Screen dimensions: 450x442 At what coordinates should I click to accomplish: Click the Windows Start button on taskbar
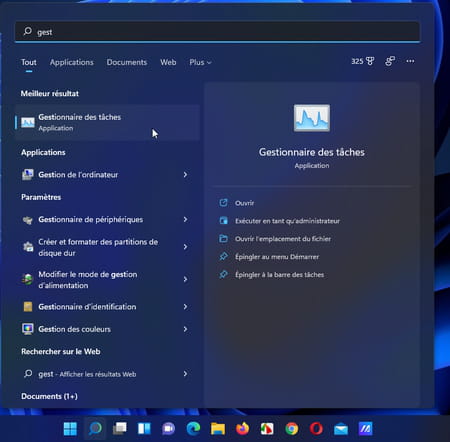(x=70, y=429)
